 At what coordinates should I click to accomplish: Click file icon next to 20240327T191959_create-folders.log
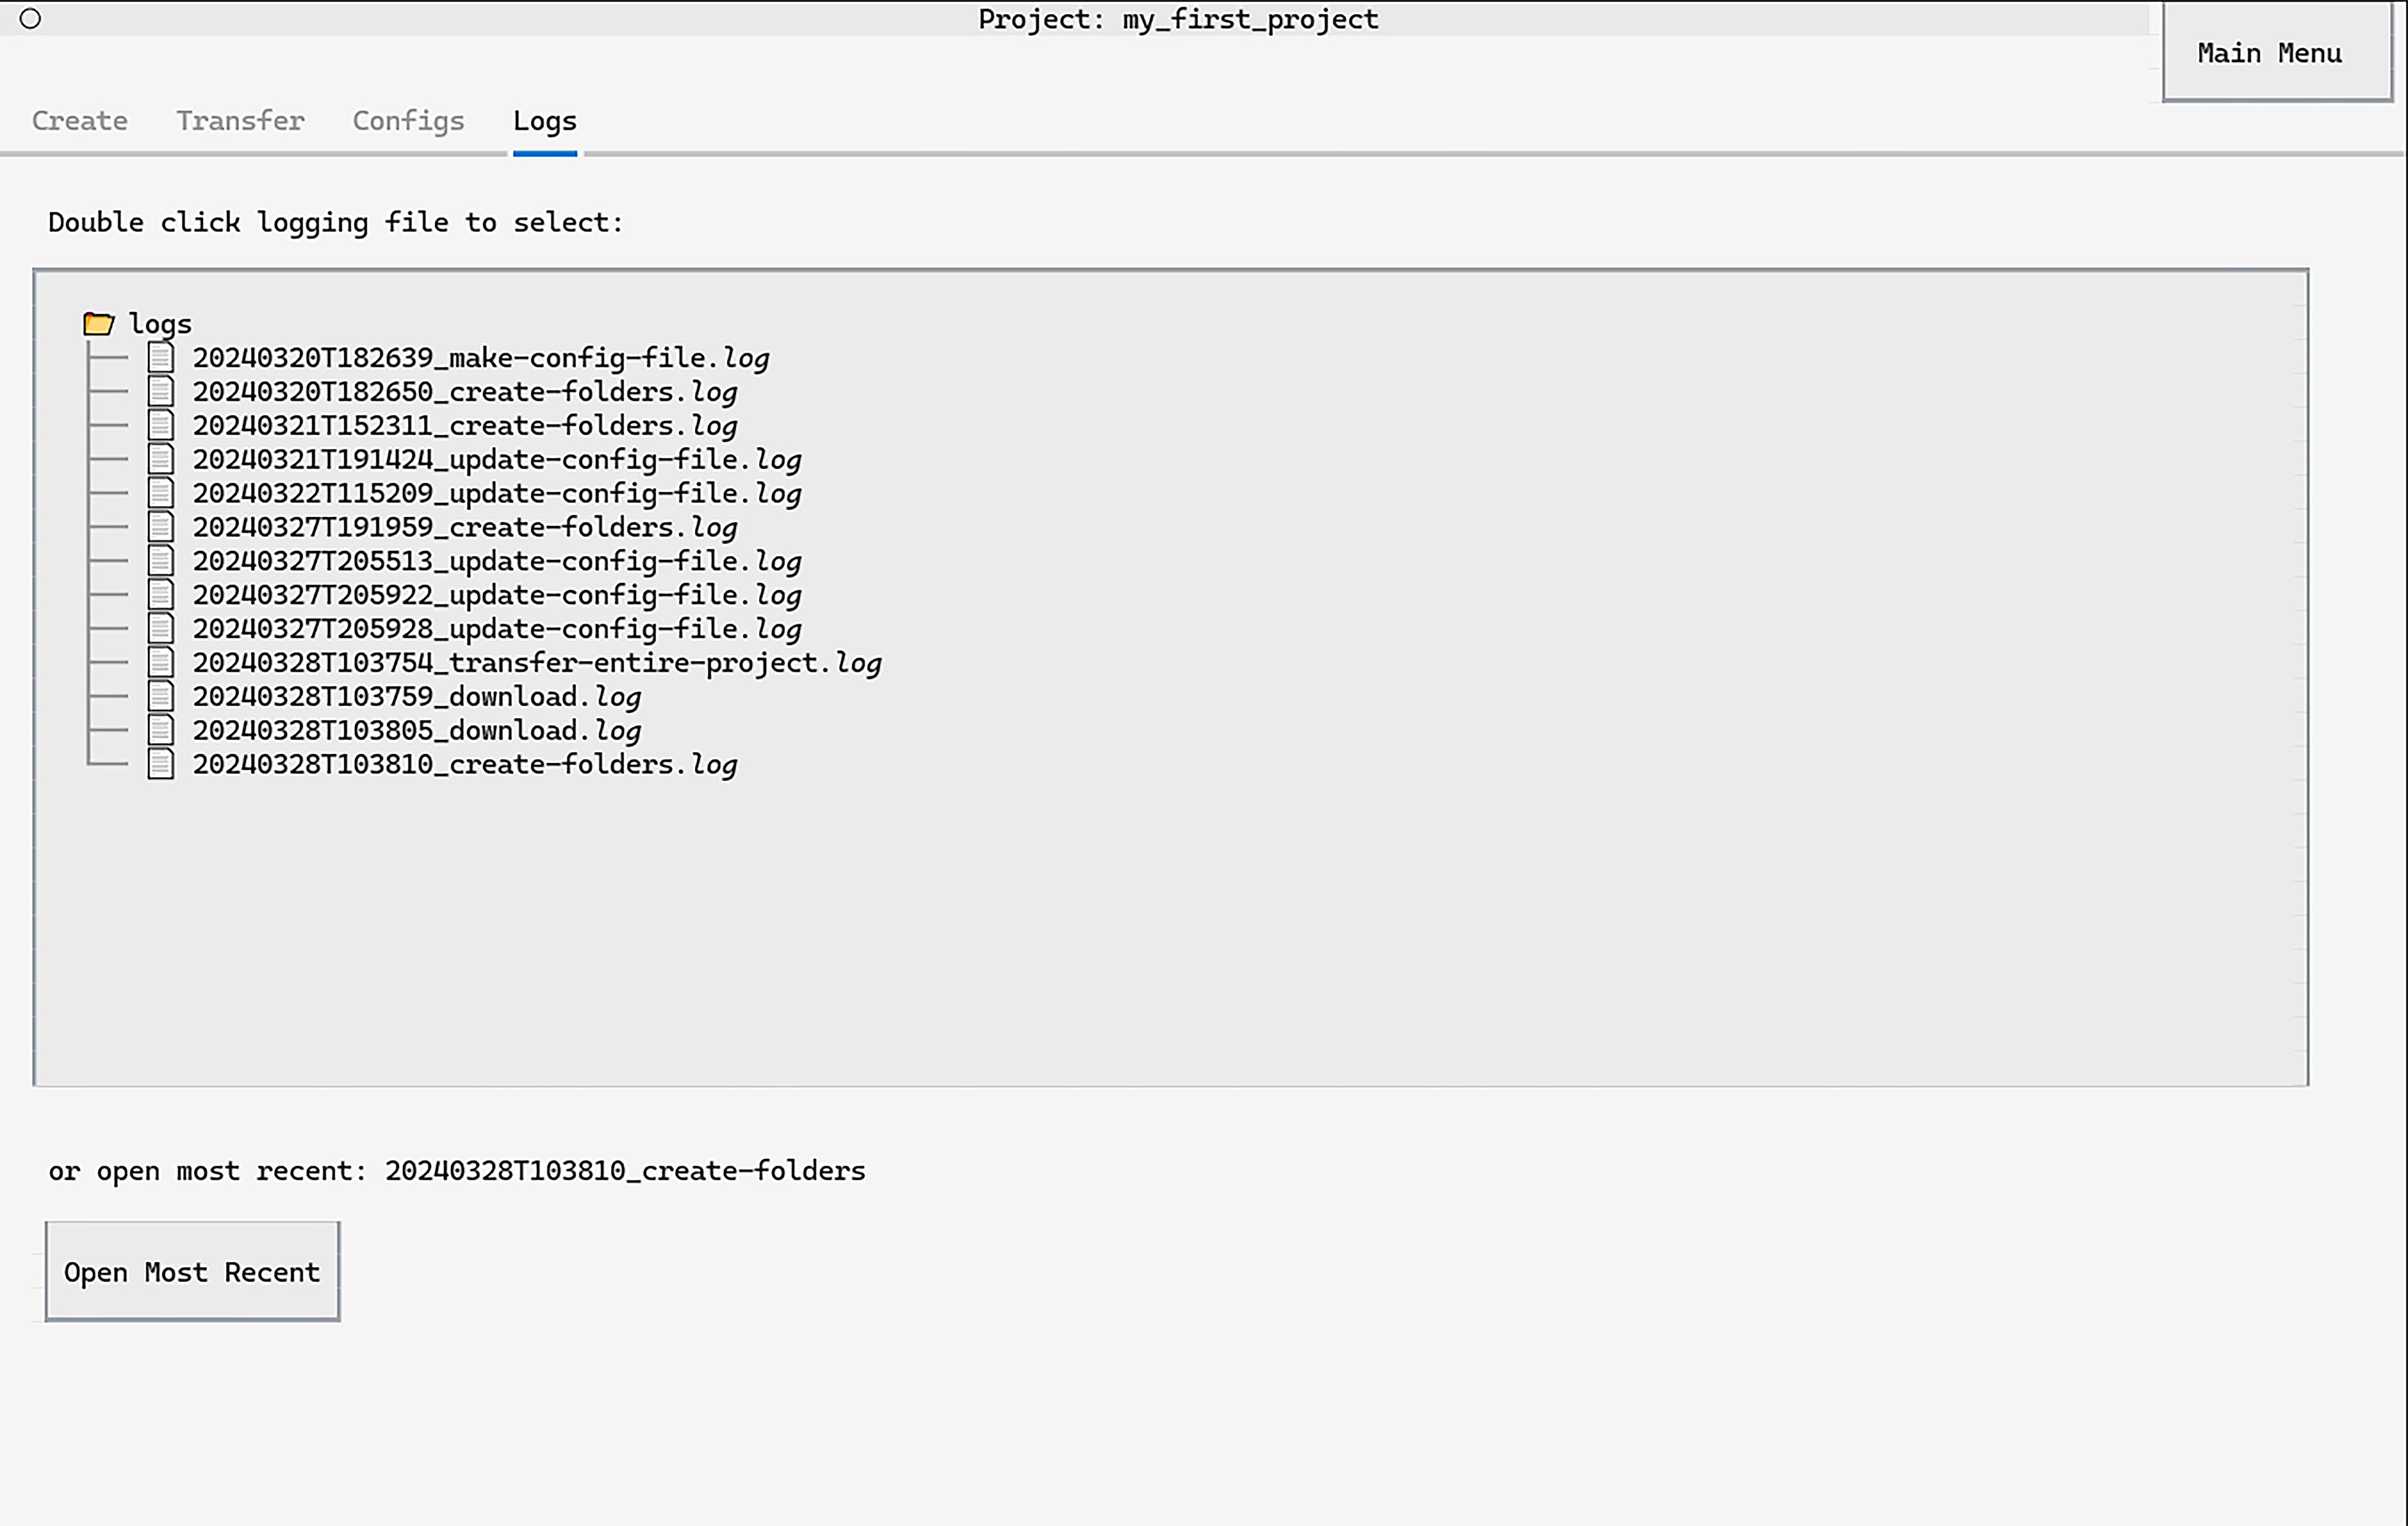tap(161, 527)
